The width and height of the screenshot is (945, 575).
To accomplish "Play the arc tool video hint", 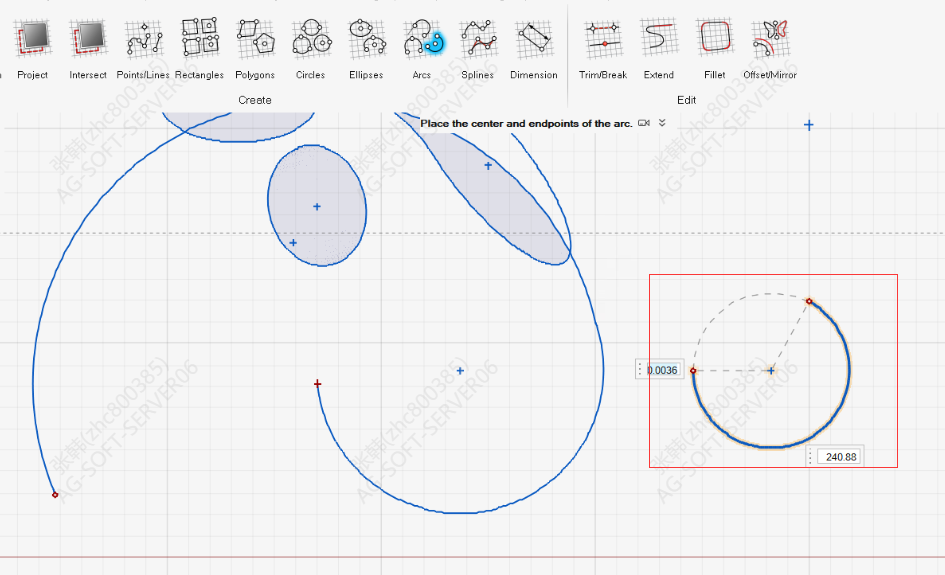I will pos(644,123).
